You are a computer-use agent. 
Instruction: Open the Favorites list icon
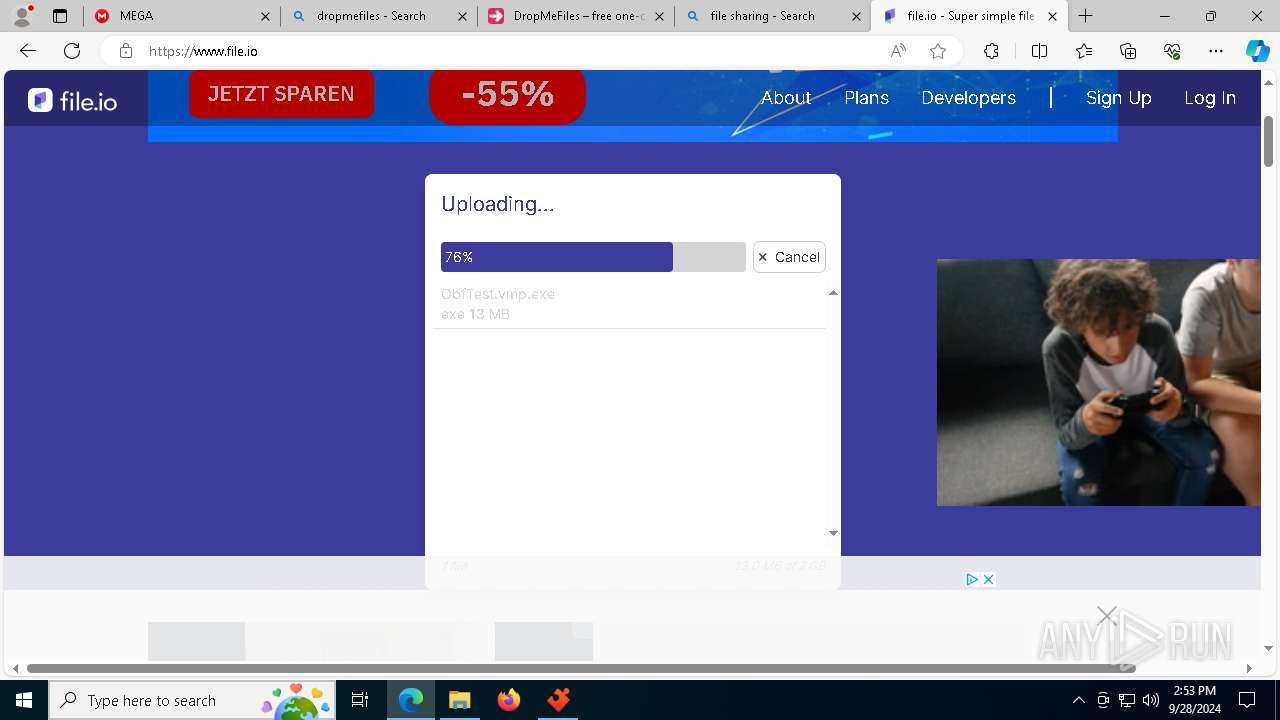pyautogui.click(x=1084, y=51)
